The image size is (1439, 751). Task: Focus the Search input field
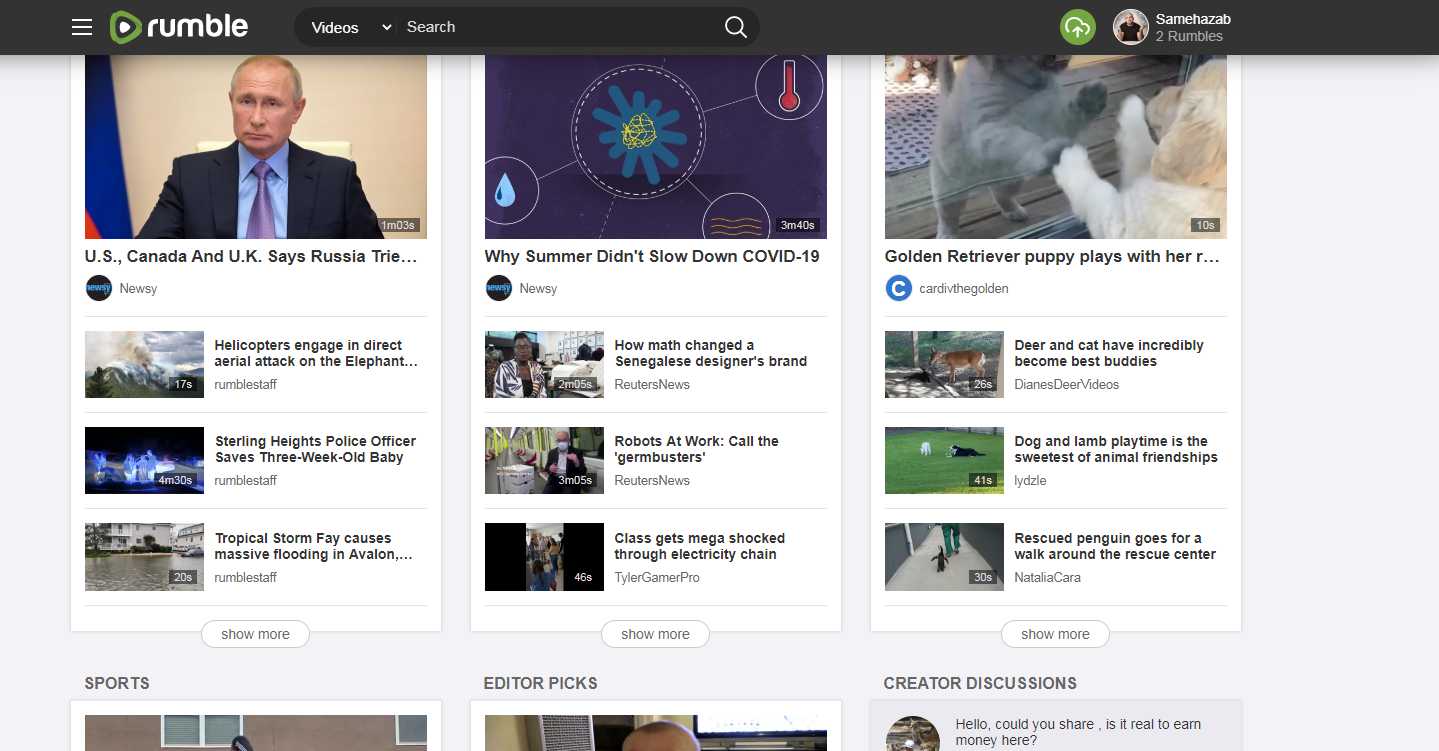pos(560,27)
